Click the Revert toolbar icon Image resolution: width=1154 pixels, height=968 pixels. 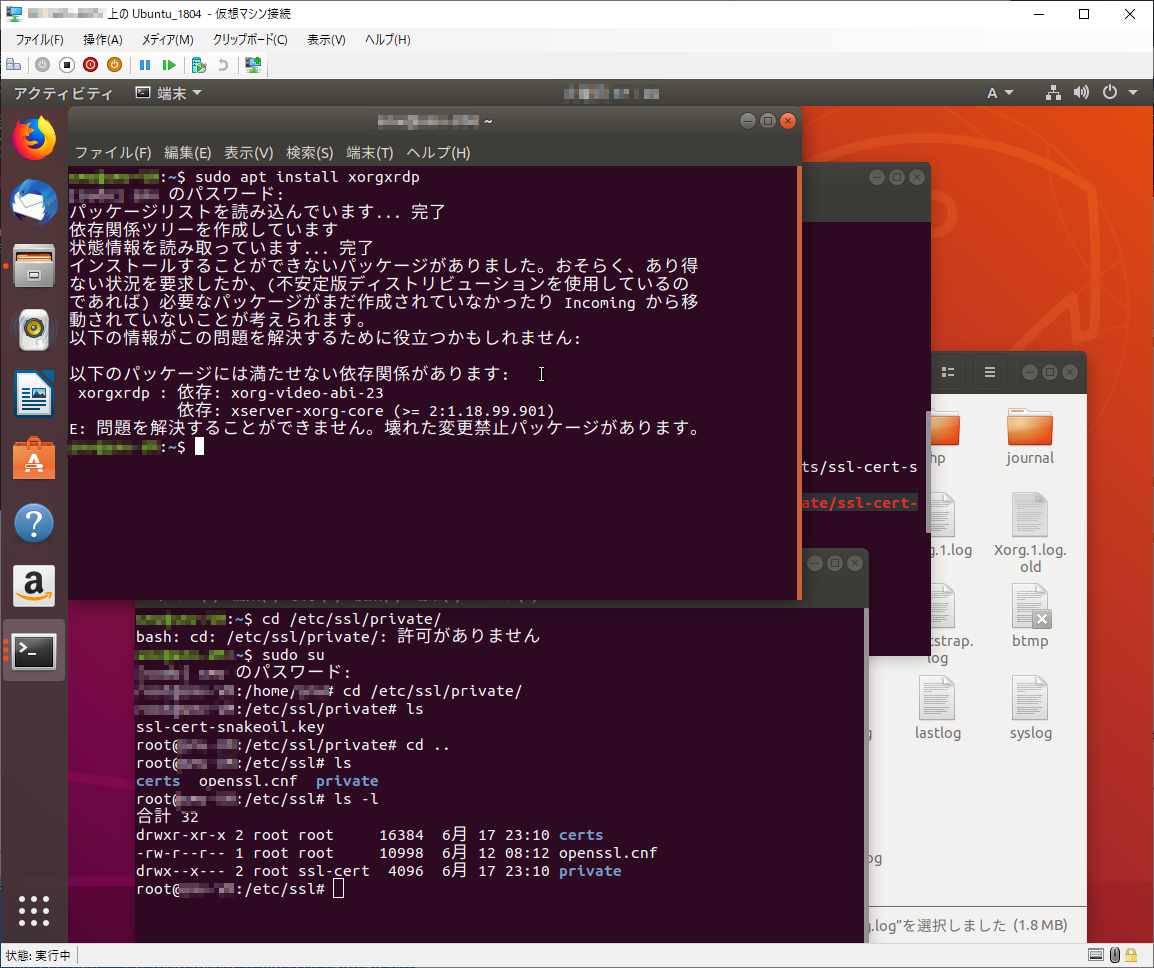tap(222, 65)
